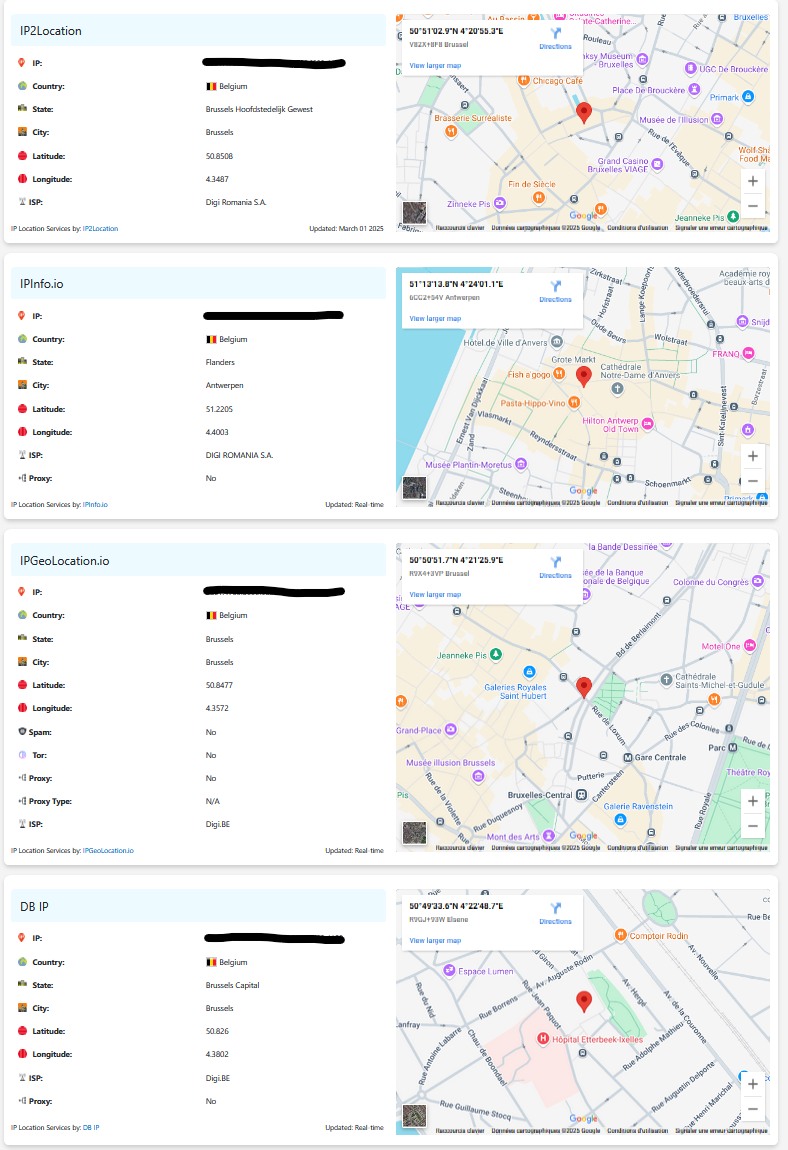Zoom in on the DB IP map
Viewport: 788px width, 1150px height.
(x=753, y=1084)
